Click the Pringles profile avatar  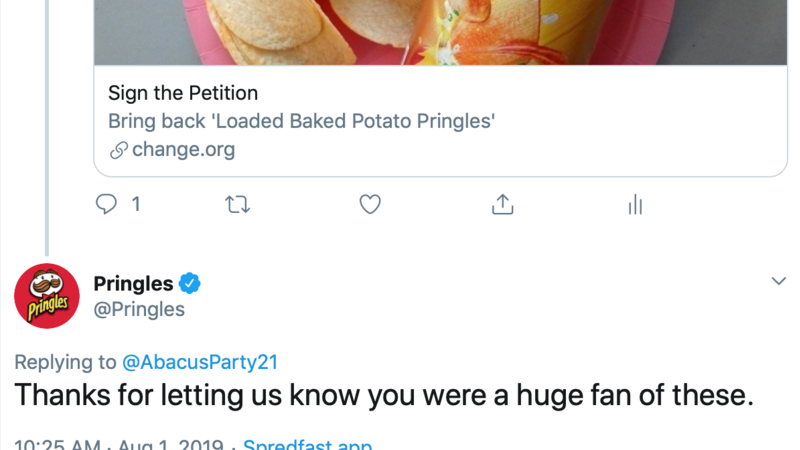pyautogui.click(x=46, y=297)
